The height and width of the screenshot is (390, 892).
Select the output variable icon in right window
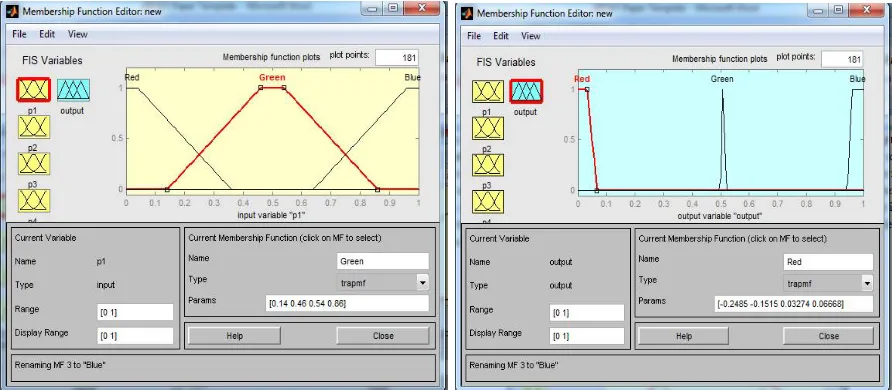526,91
